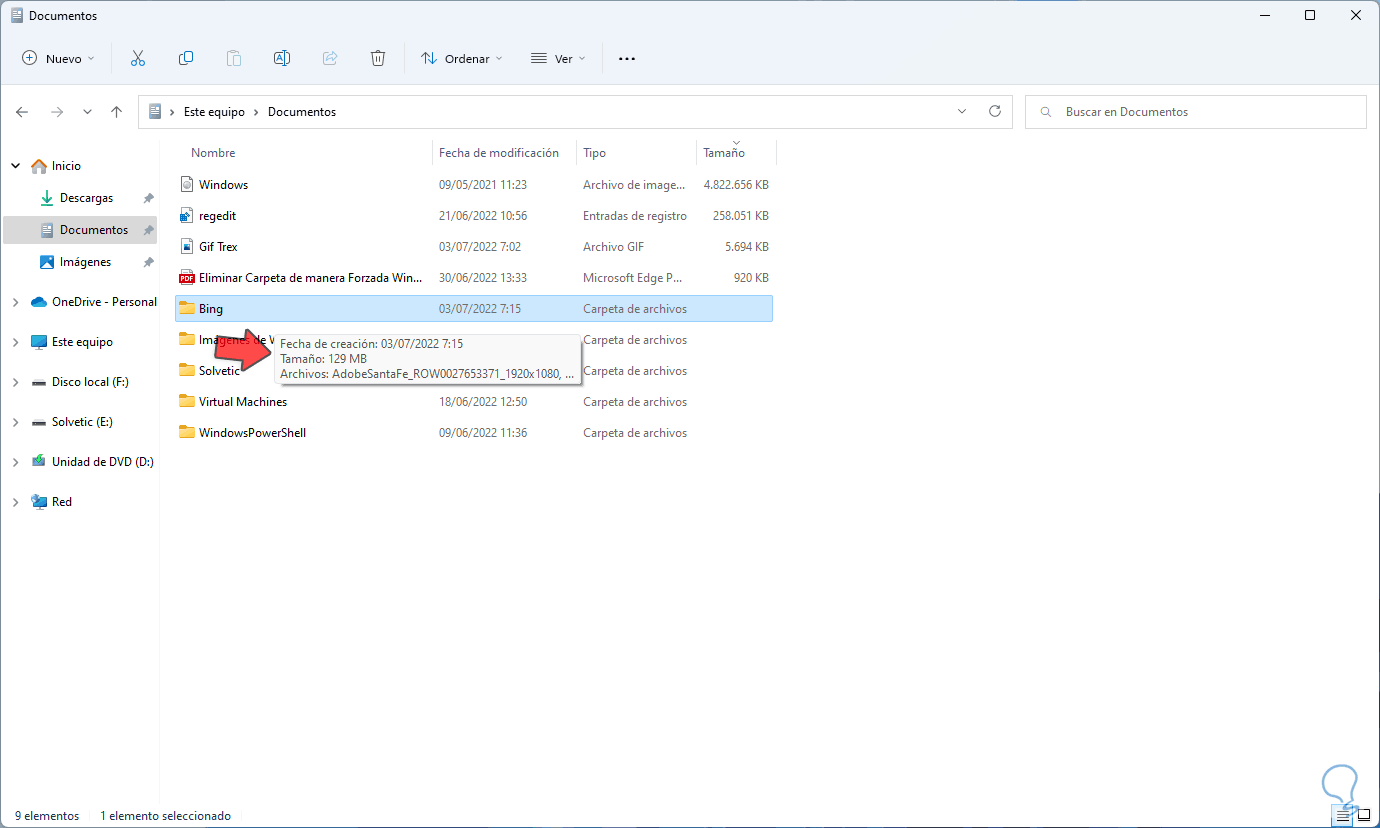Image resolution: width=1380 pixels, height=828 pixels.
Task: Click Este equipo in the address breadcrumb
Action: [214, 112]
